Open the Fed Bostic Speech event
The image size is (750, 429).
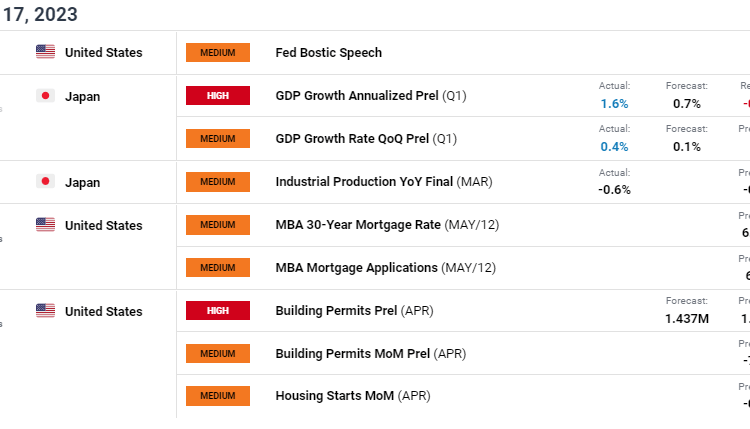pos(328,52)
